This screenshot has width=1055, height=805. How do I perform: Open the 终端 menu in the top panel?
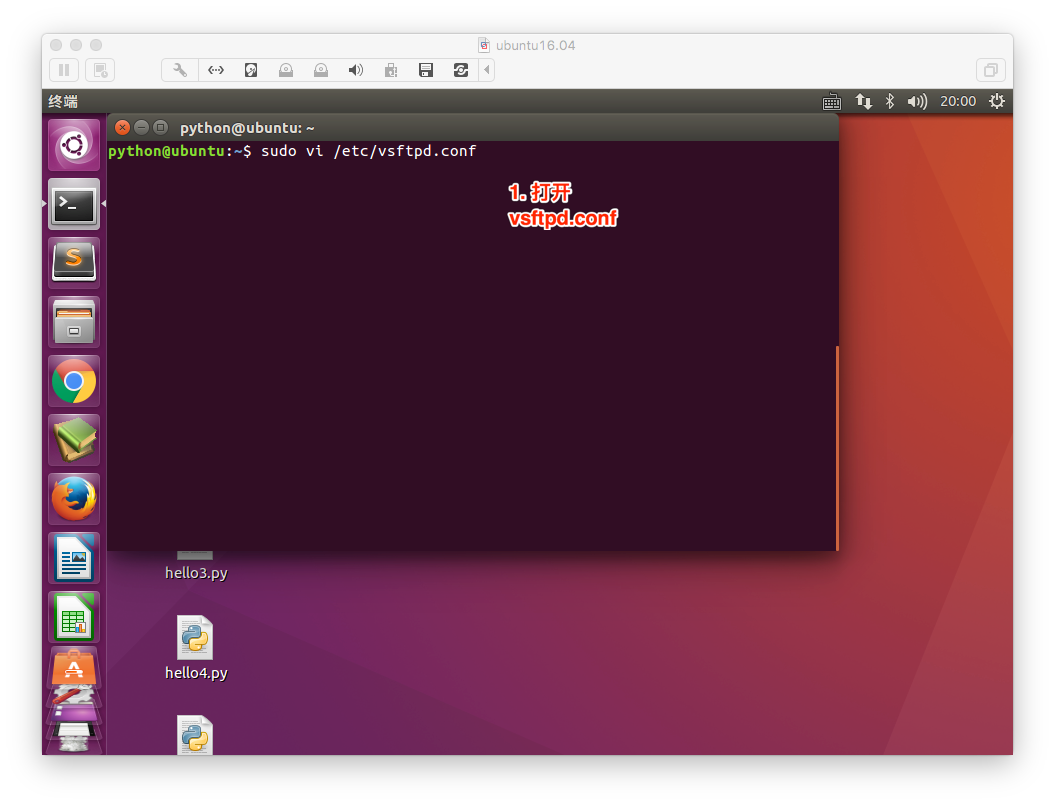click(x=63, y=102)
